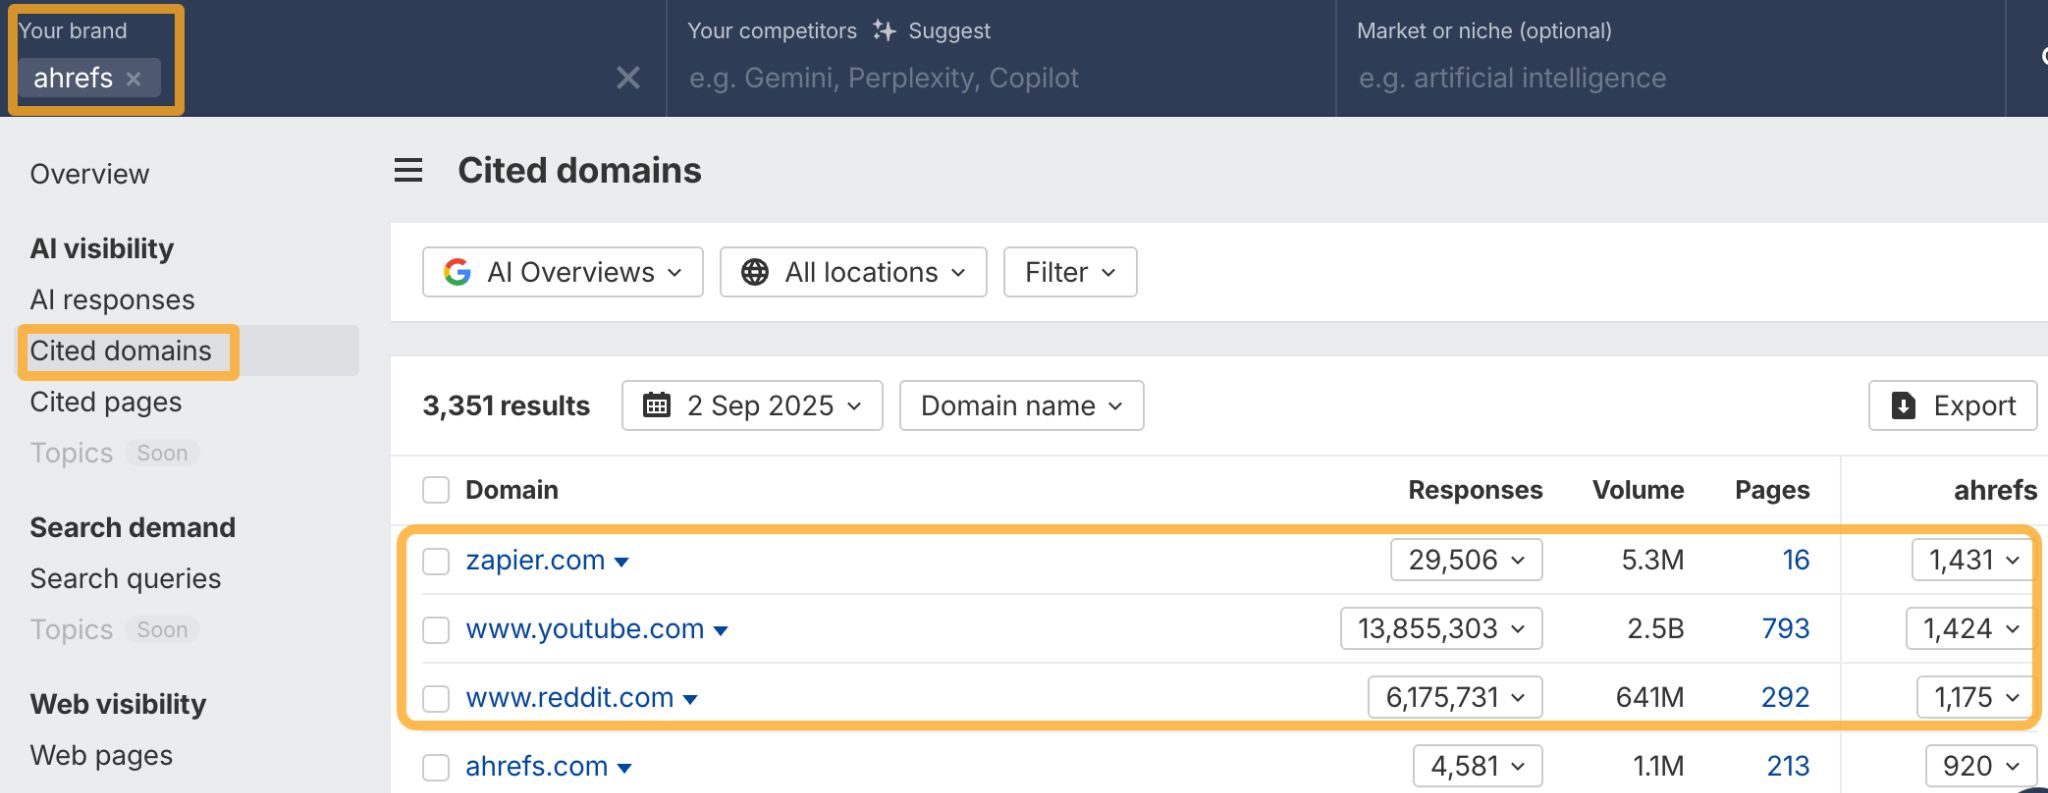Screen dimensions: 2048x793
Task: Click the Export download icon
Action: coord(1903,405)
